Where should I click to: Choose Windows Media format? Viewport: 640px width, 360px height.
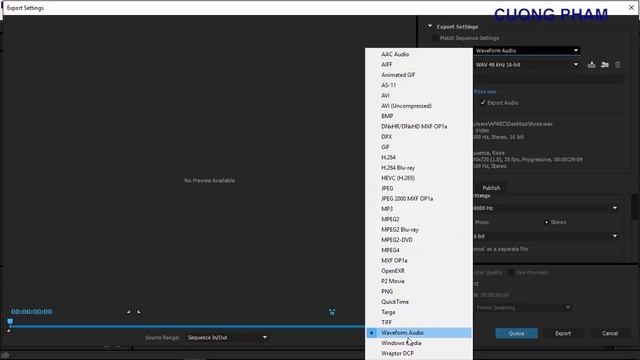pos(419,343)
